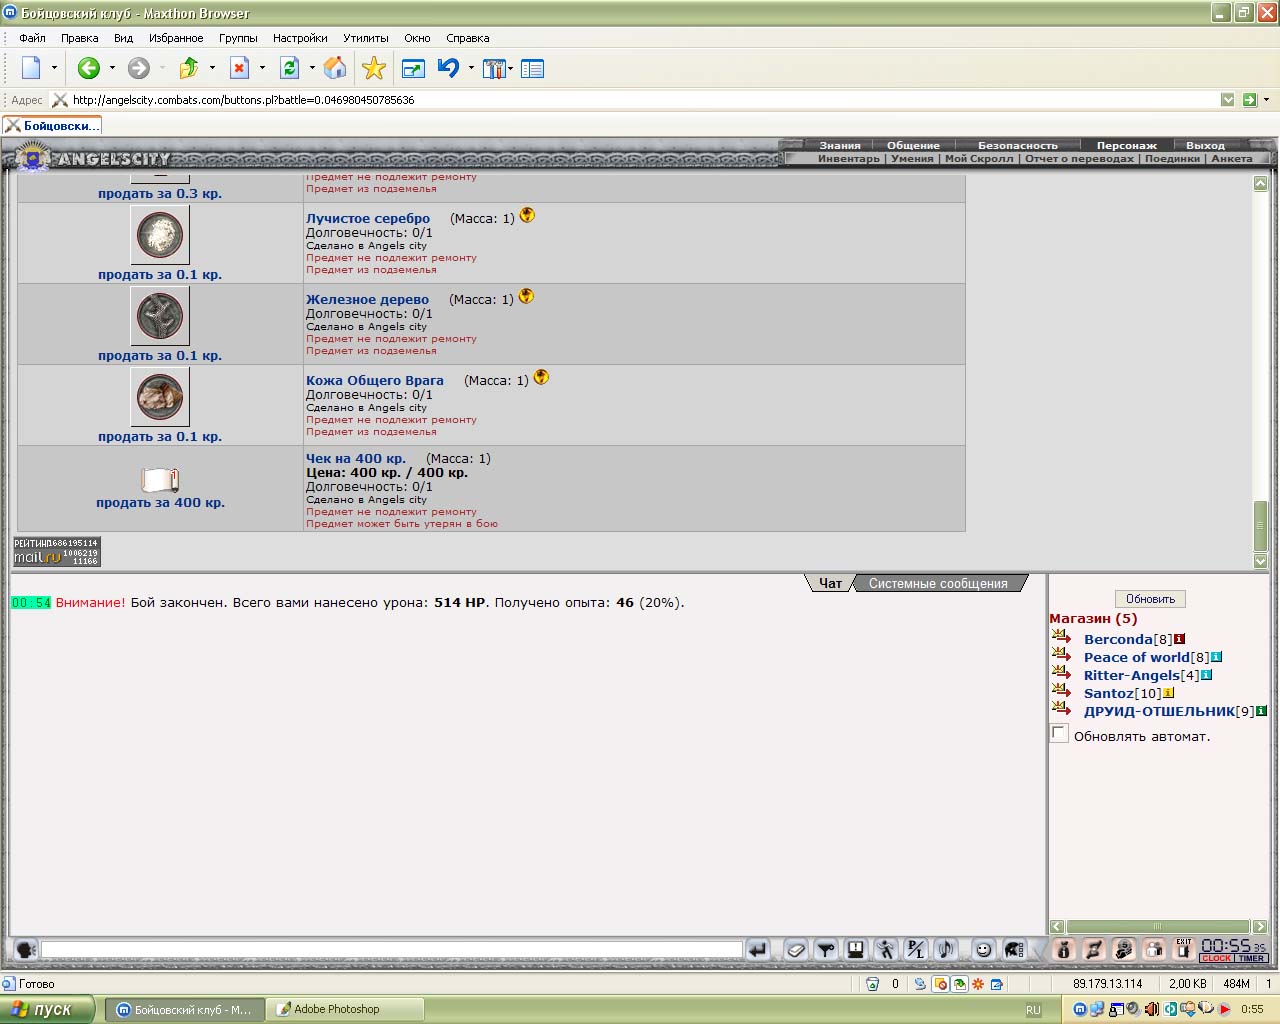
Task: Click the player list horizontal scrollbar
Action: (1159, 926)
